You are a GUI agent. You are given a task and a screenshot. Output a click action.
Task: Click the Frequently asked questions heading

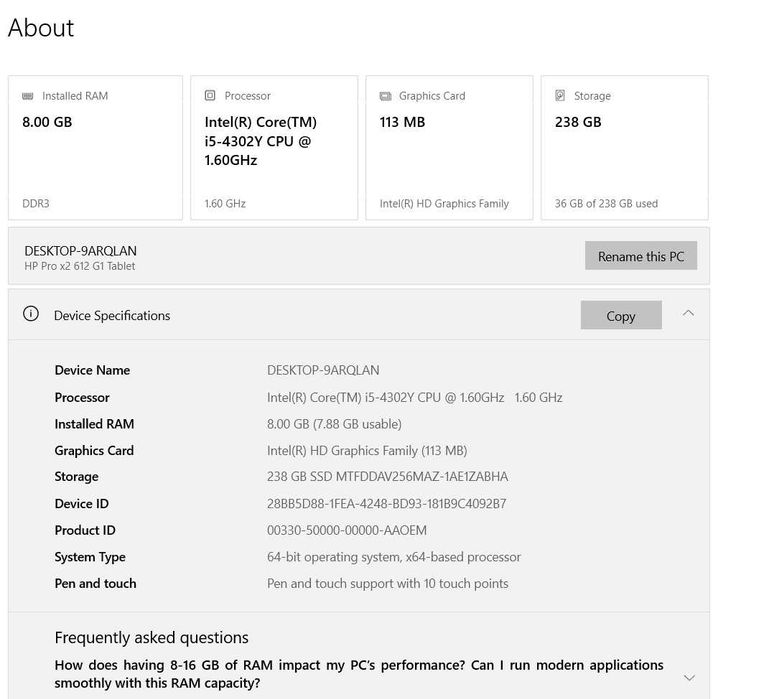[x=151, y=638]
